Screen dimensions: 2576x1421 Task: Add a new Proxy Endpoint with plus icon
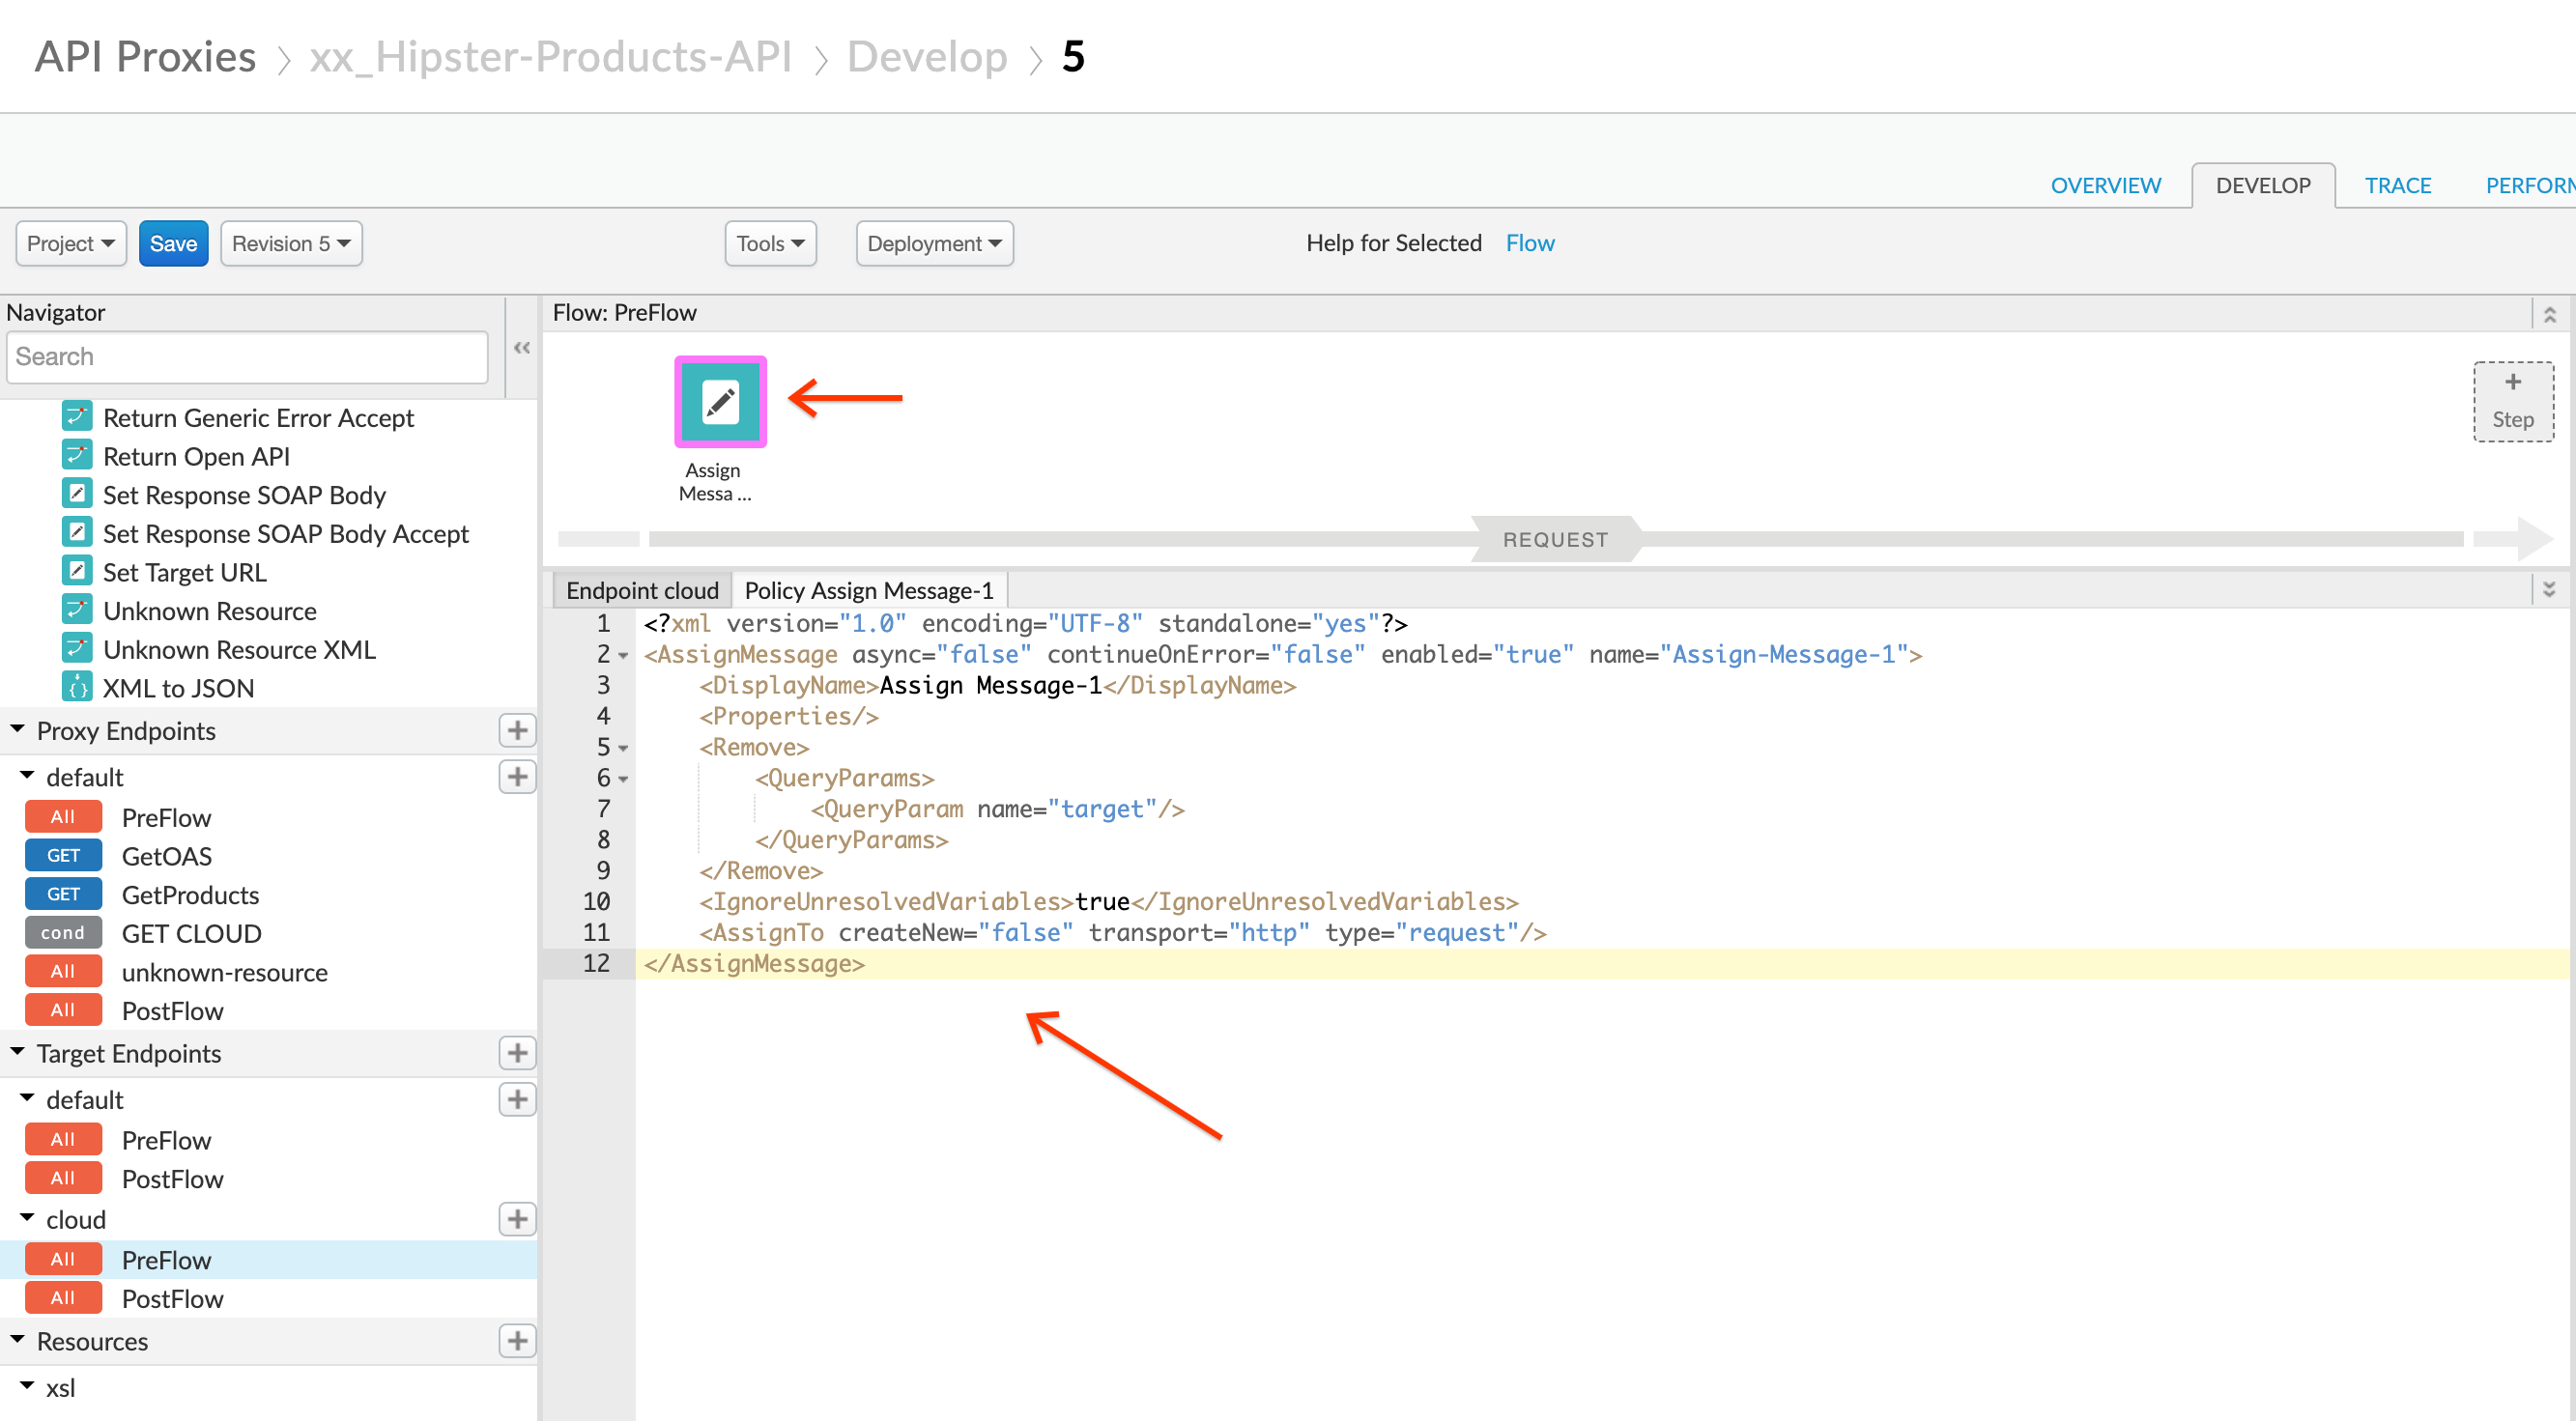click(x=517, y=731)
